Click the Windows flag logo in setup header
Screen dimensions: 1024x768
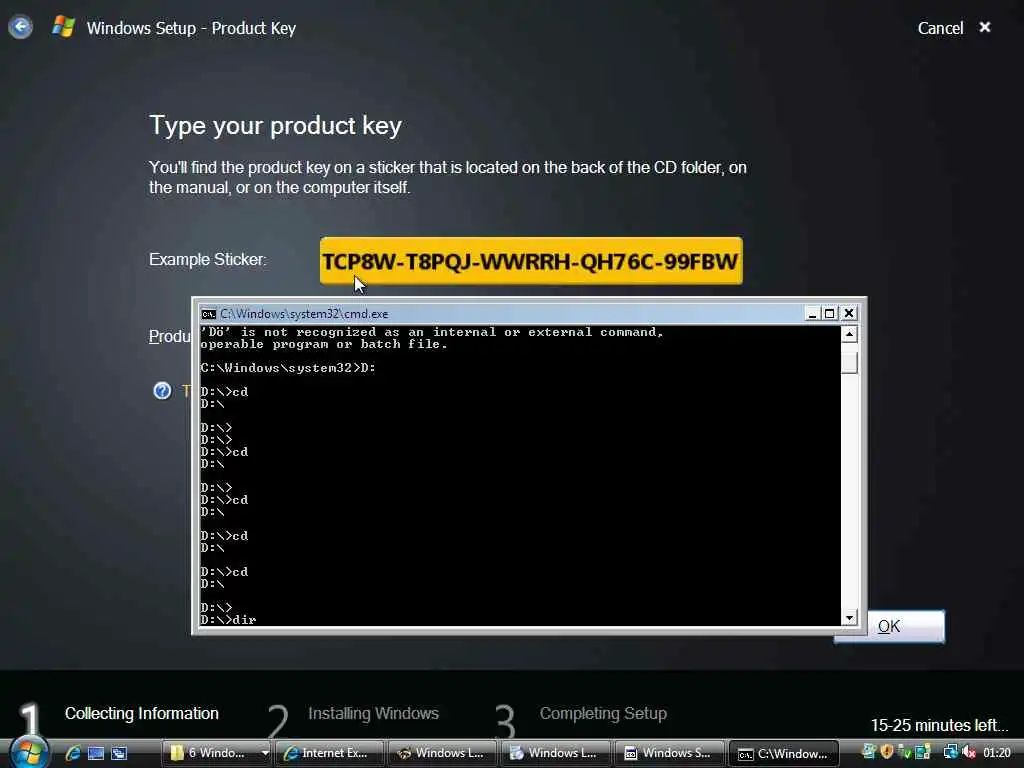[63, 27]
